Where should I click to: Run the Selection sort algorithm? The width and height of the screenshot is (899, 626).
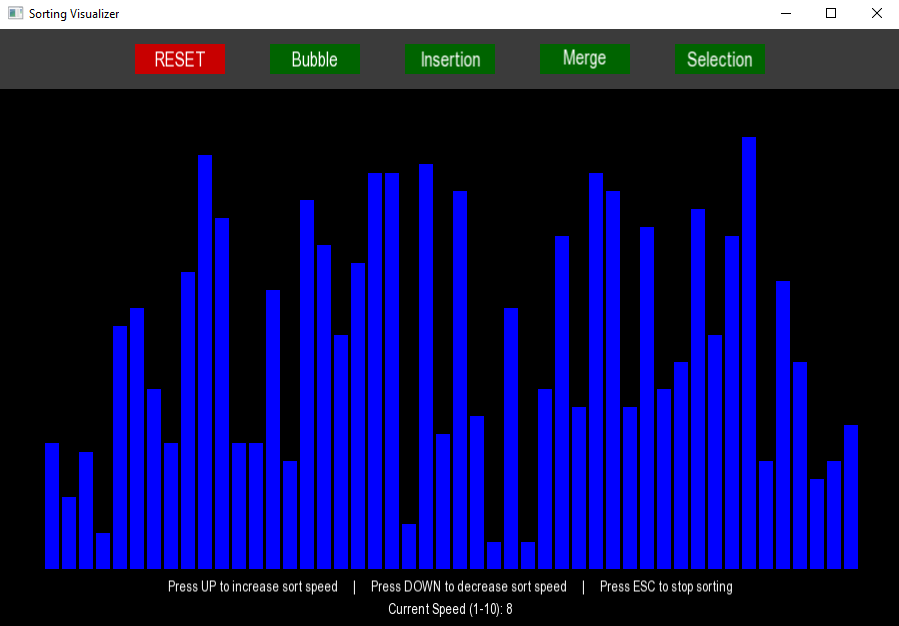720,59
